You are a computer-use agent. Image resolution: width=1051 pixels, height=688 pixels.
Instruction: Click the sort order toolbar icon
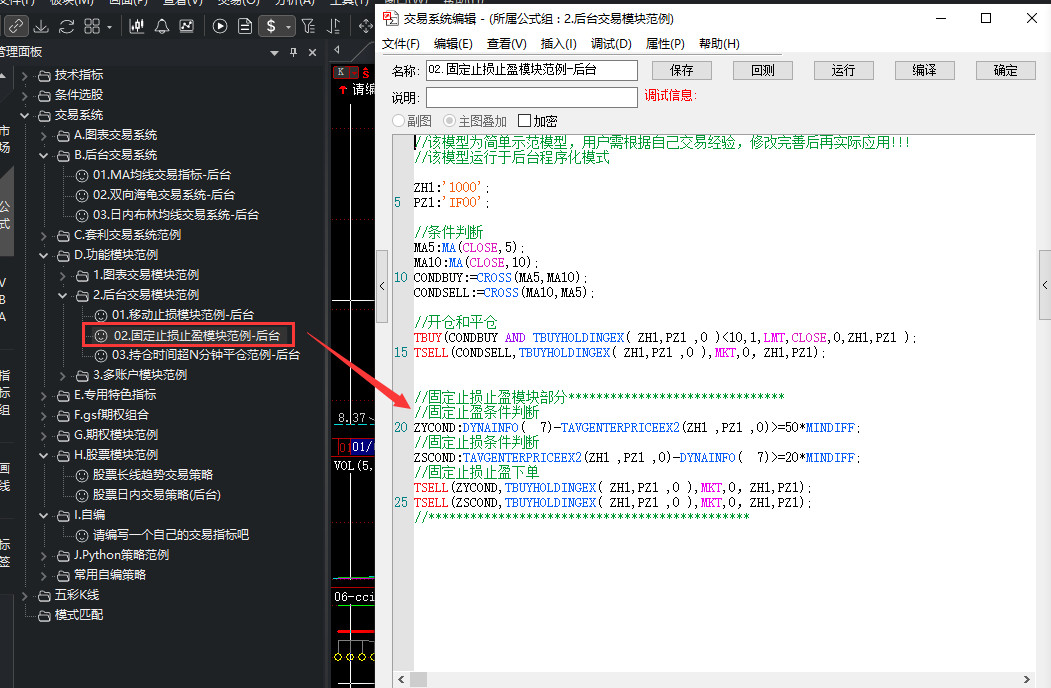333,26
